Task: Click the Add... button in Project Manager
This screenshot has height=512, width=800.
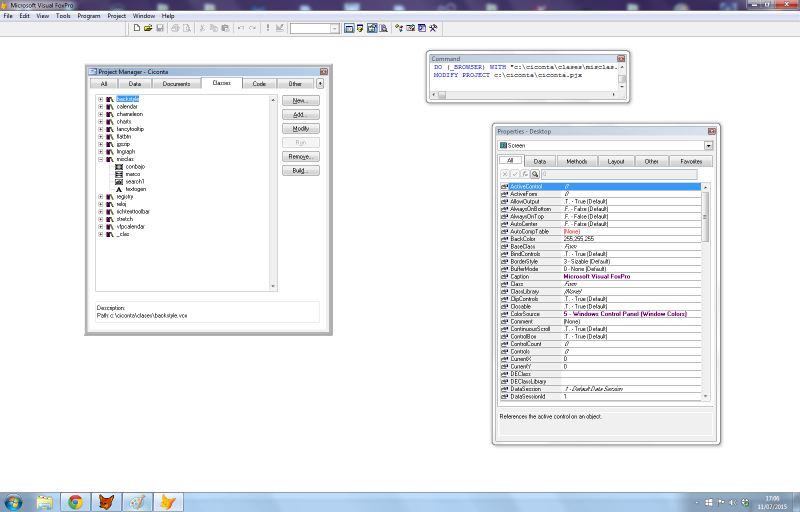Action: pyautogui.click(x=301, y=115)
